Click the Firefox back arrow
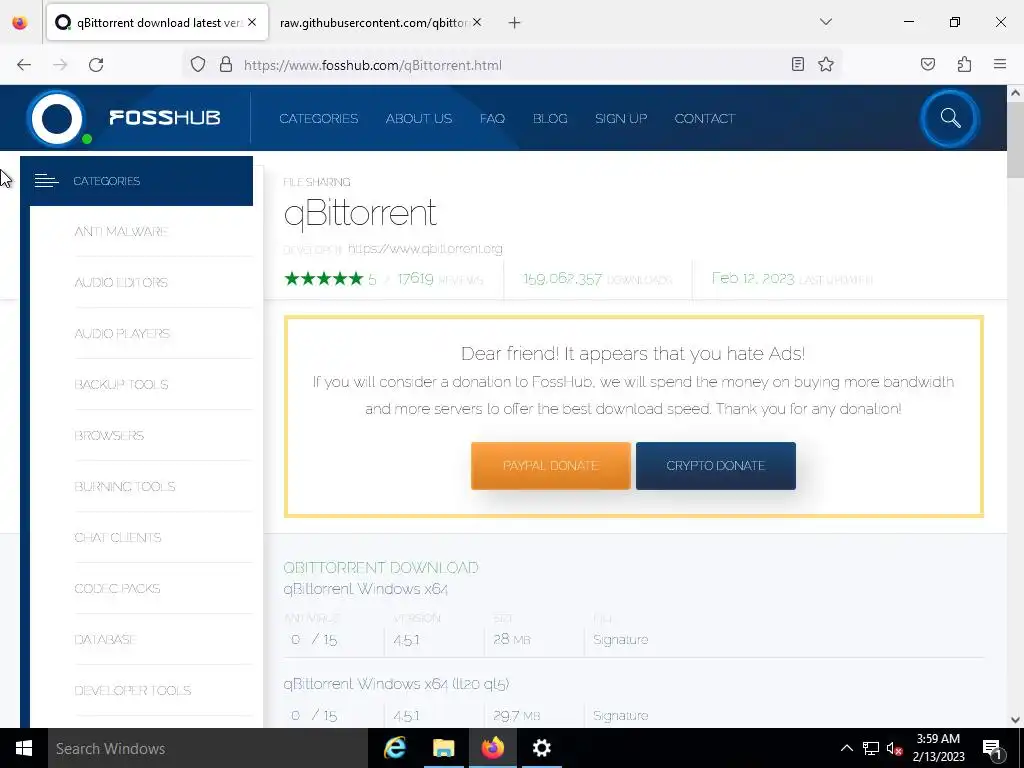 point(24,65)
